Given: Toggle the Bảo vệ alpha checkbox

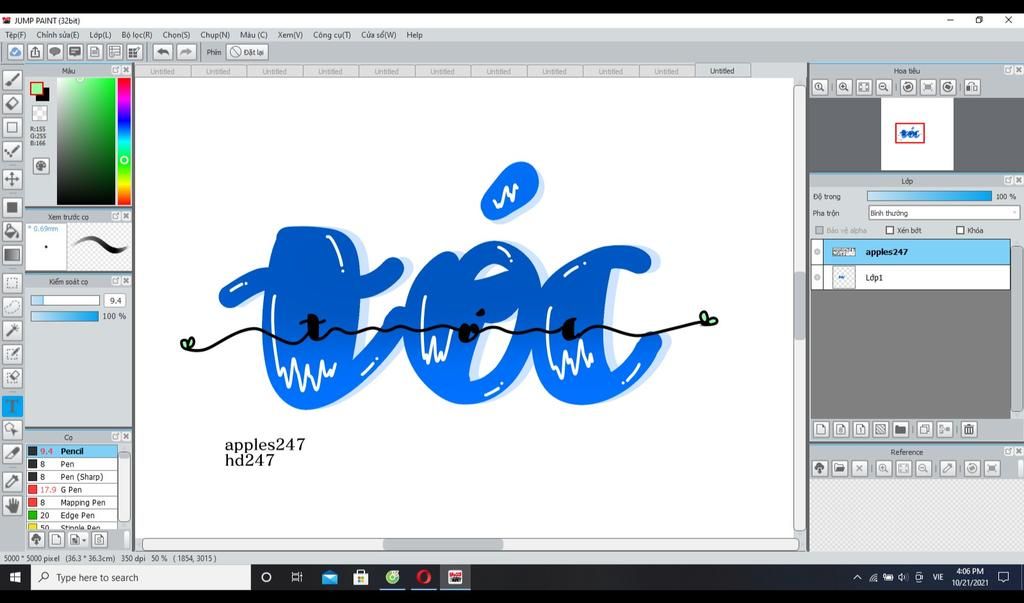Looking at the screenshot, I should tap(820, 230).
